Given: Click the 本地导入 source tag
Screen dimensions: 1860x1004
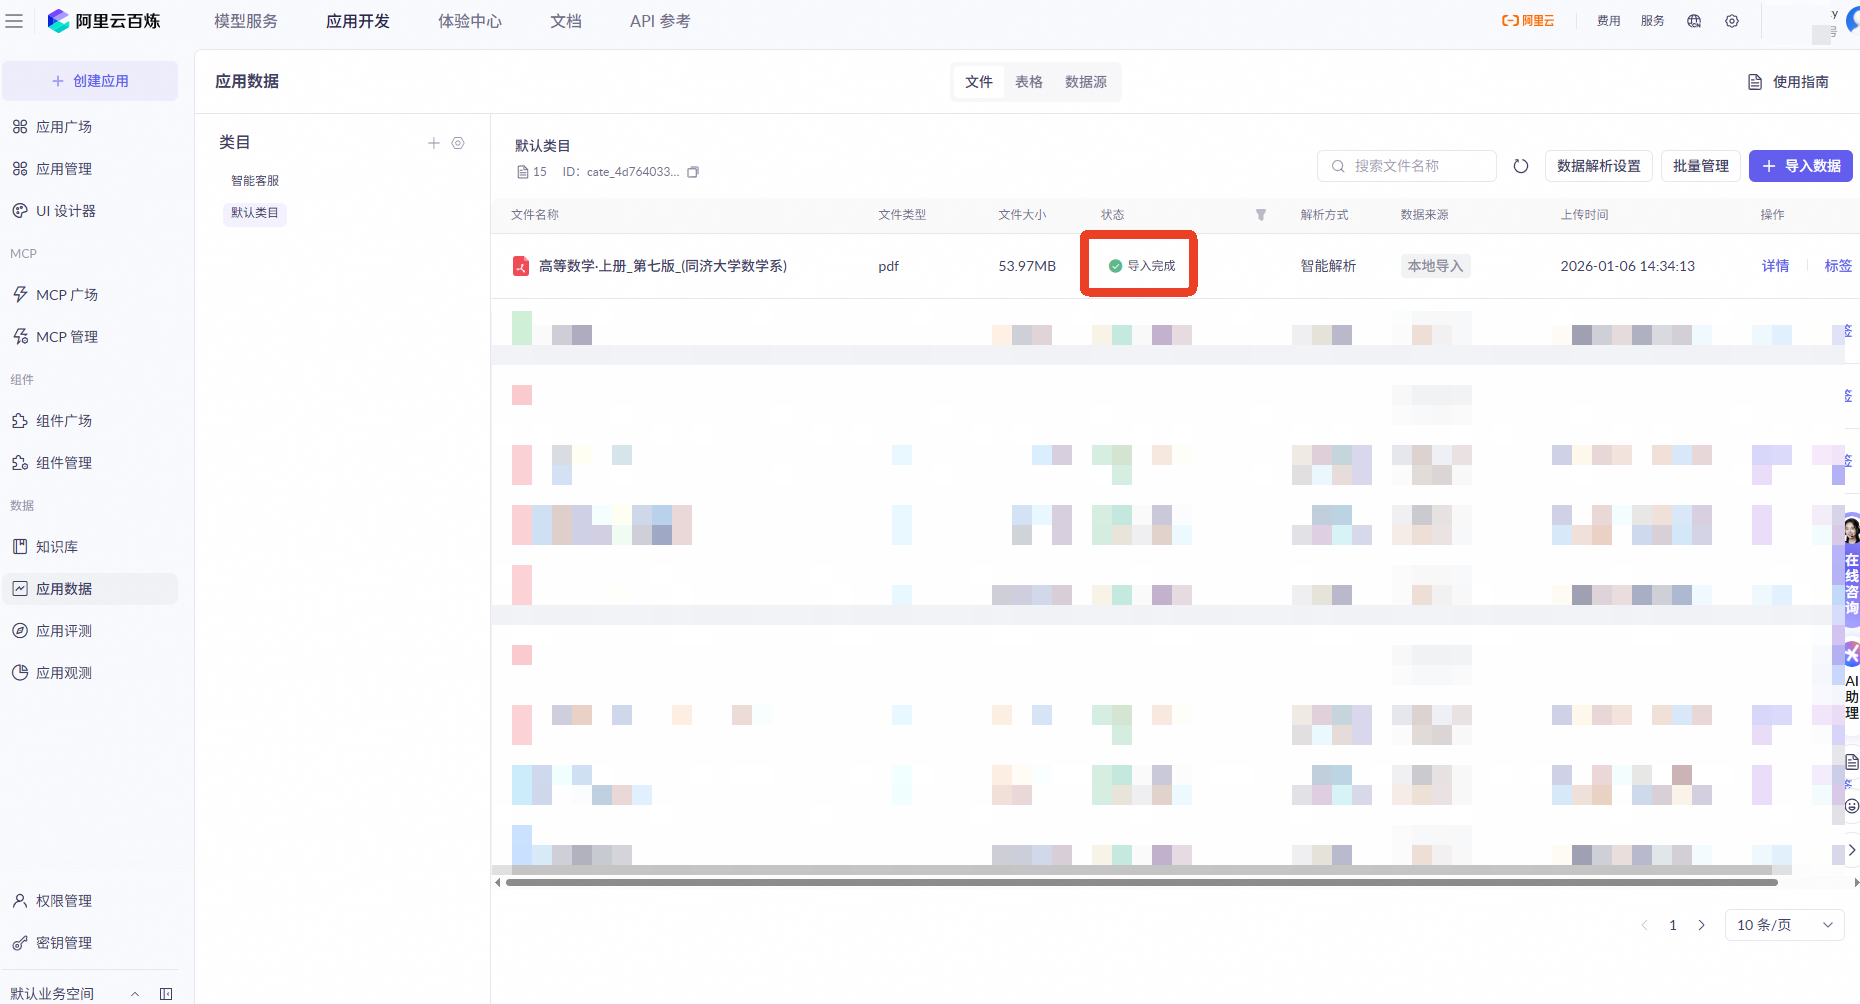Looking at the screenshot, I should [x=1435, y=266].
